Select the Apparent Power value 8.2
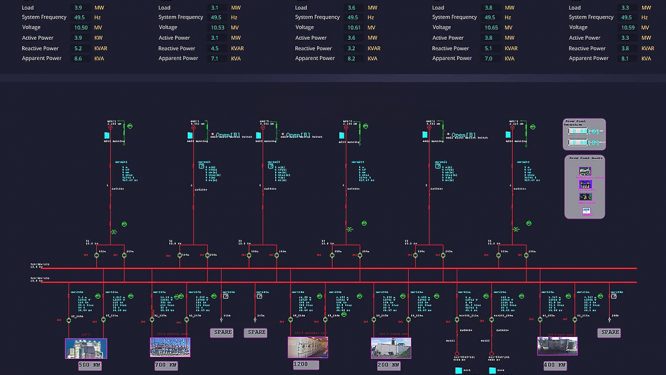666x375 pixels. tap(351, 59)
